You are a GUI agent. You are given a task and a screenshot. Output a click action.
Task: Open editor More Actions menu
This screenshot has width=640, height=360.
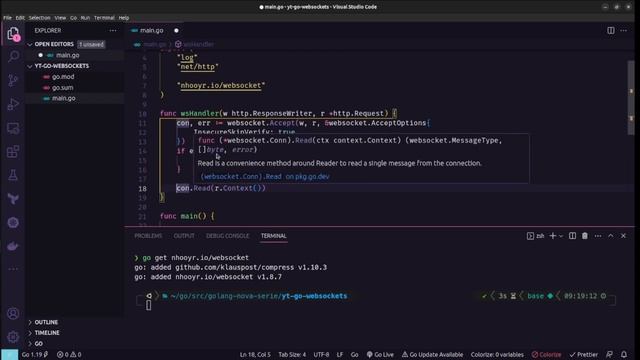623,31
